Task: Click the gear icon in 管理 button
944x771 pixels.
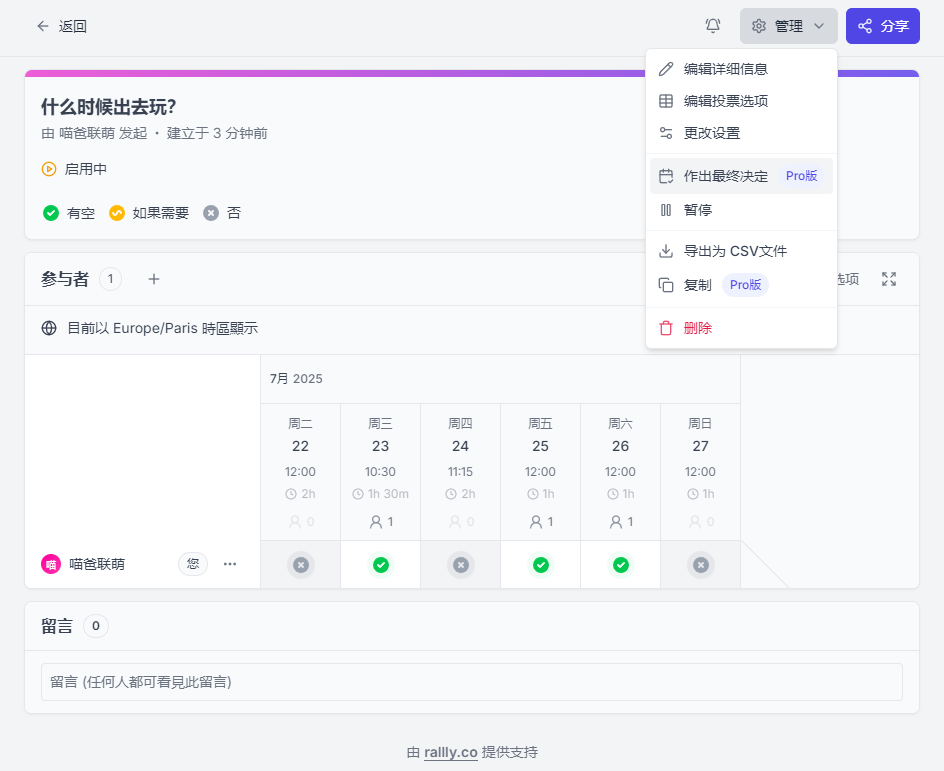Action: click(x=759, y=26)
